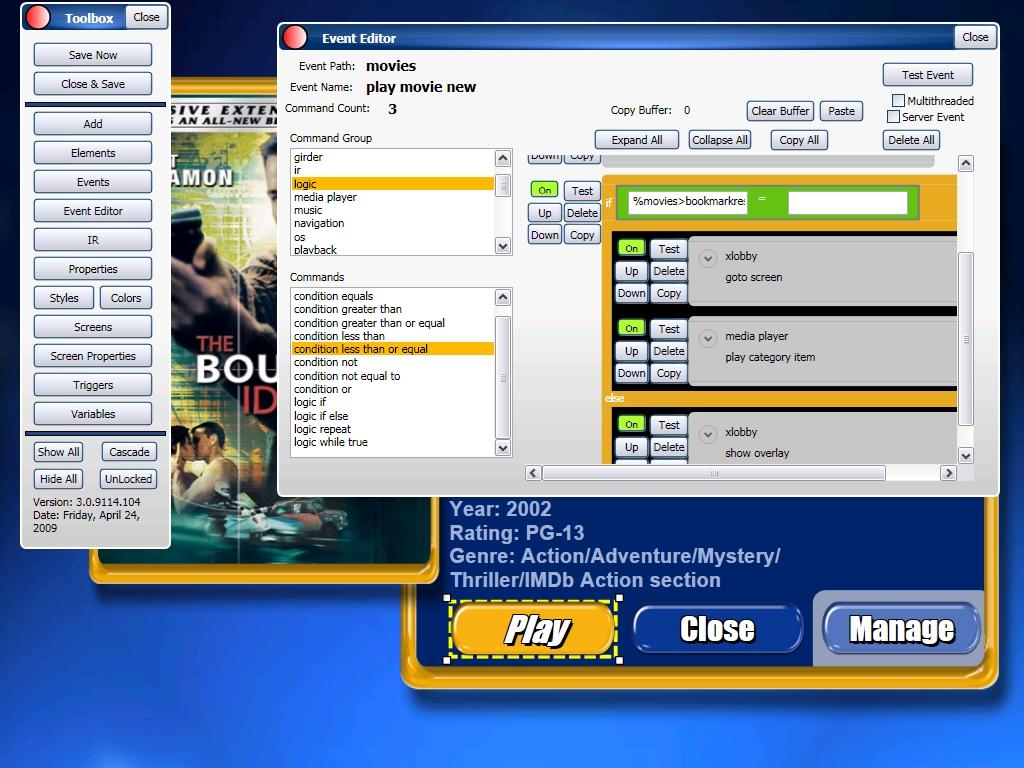Click the Command Group list scroll-down arrow
The height and width of the screenshot is (768, 1024).
(502, 246)
